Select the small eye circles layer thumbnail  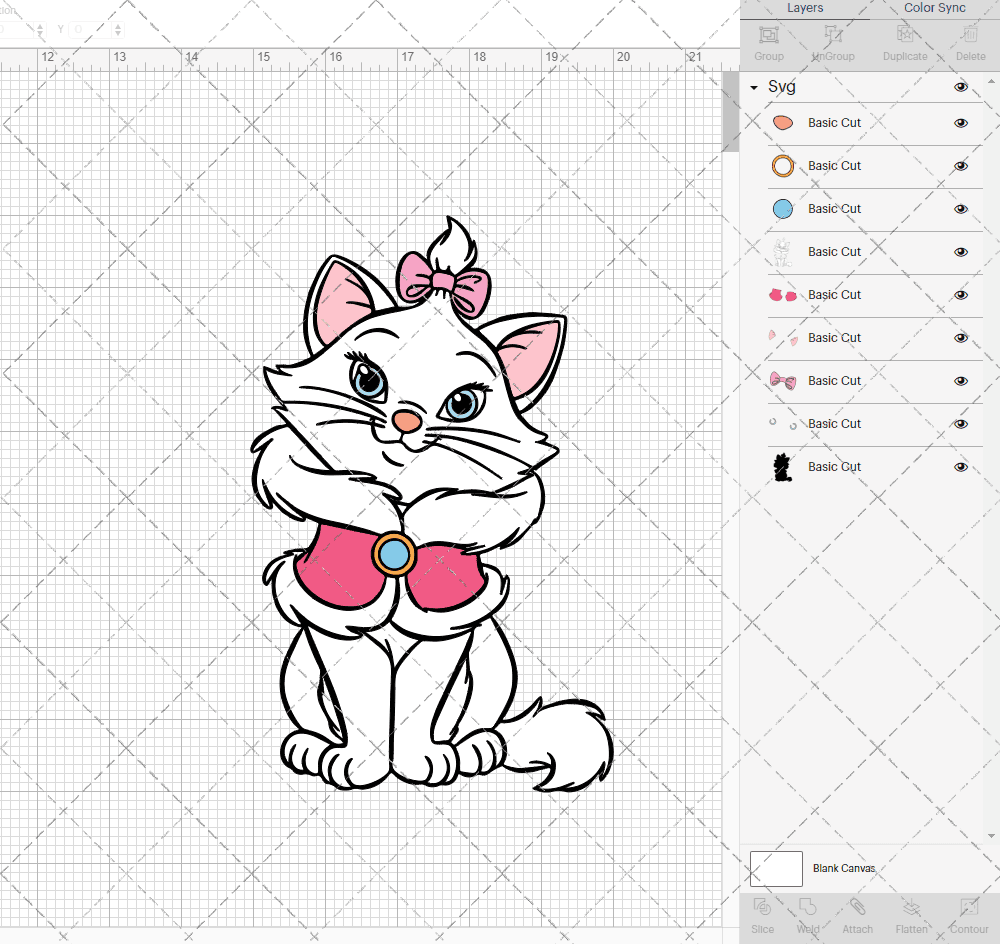click(x=783, y=424)
